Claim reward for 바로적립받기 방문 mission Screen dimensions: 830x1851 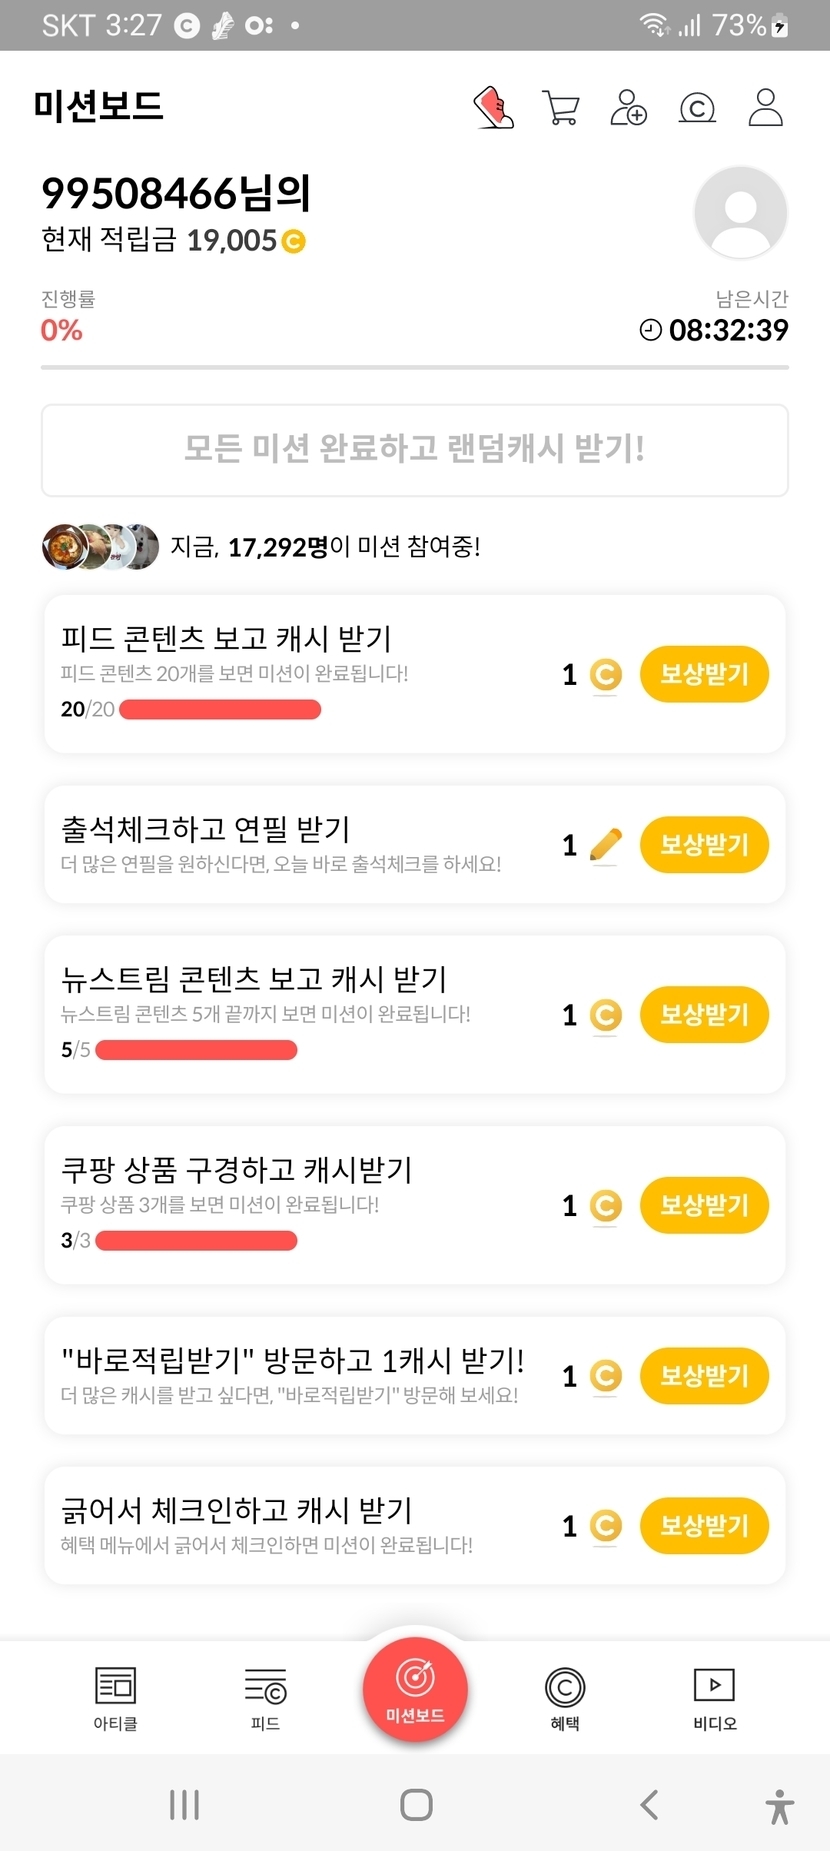(x=704, y=1376)
